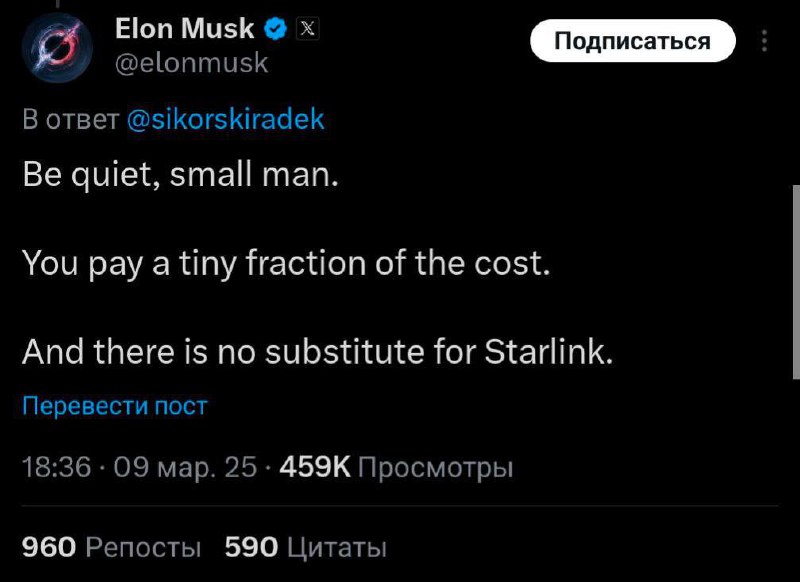Click Перевести пост to translate
The height and width of the screenshot is (582, 800).
(114, 406)
